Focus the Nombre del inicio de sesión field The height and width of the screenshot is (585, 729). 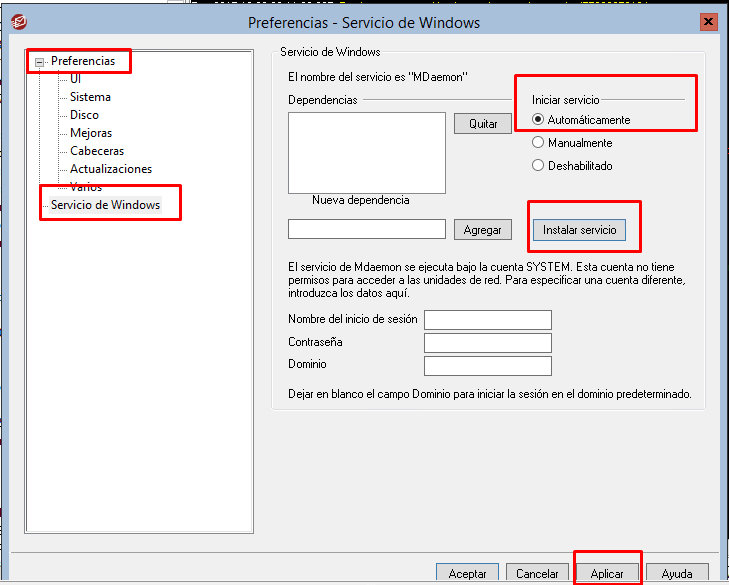click(488, 320)
